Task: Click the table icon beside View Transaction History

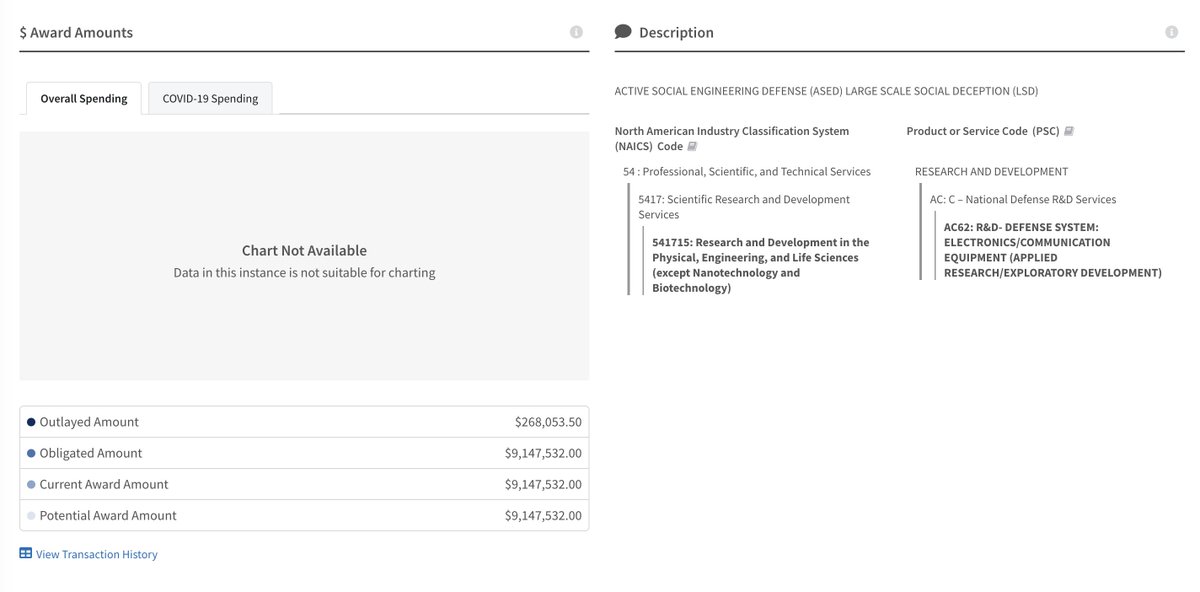Action: pos(26,553)
